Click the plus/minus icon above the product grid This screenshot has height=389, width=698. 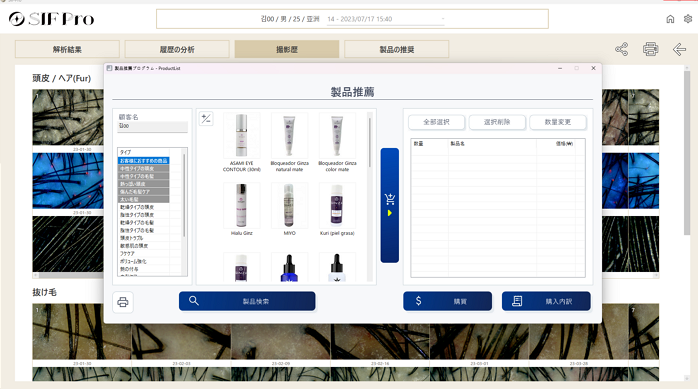tap(206, 118)
